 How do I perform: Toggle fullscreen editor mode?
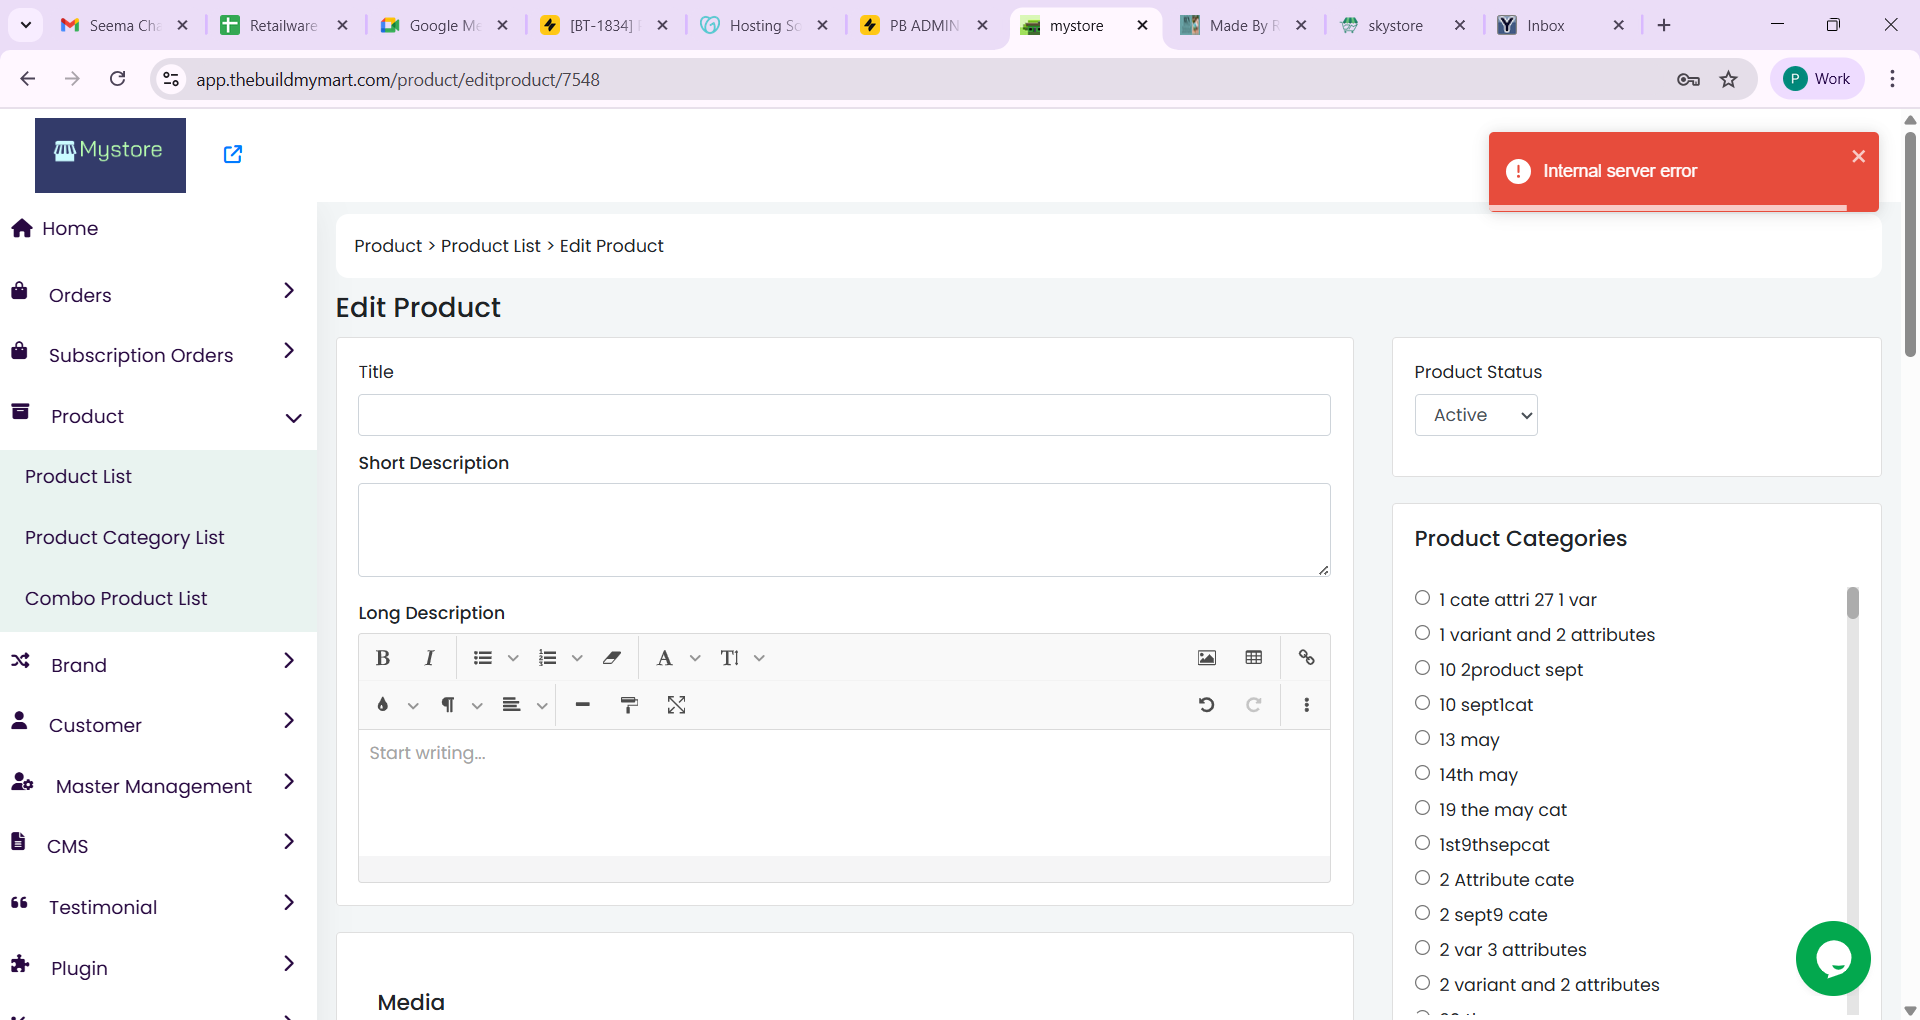click(x=677, y=705)
